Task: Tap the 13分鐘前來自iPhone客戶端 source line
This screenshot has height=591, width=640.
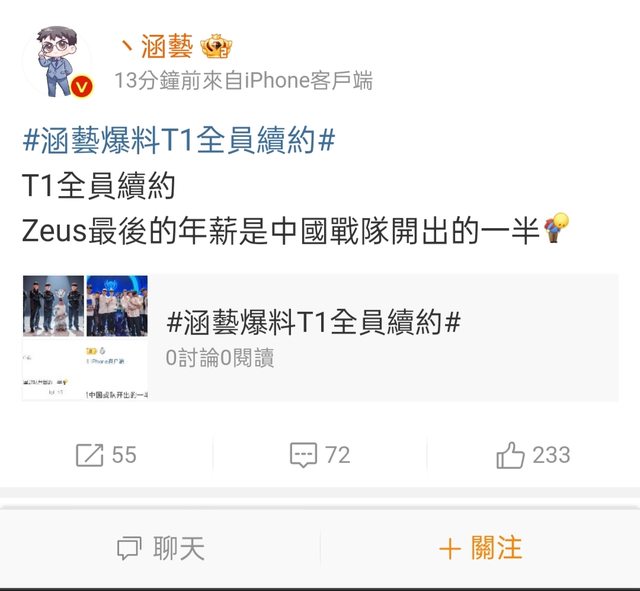Action: 243,80
